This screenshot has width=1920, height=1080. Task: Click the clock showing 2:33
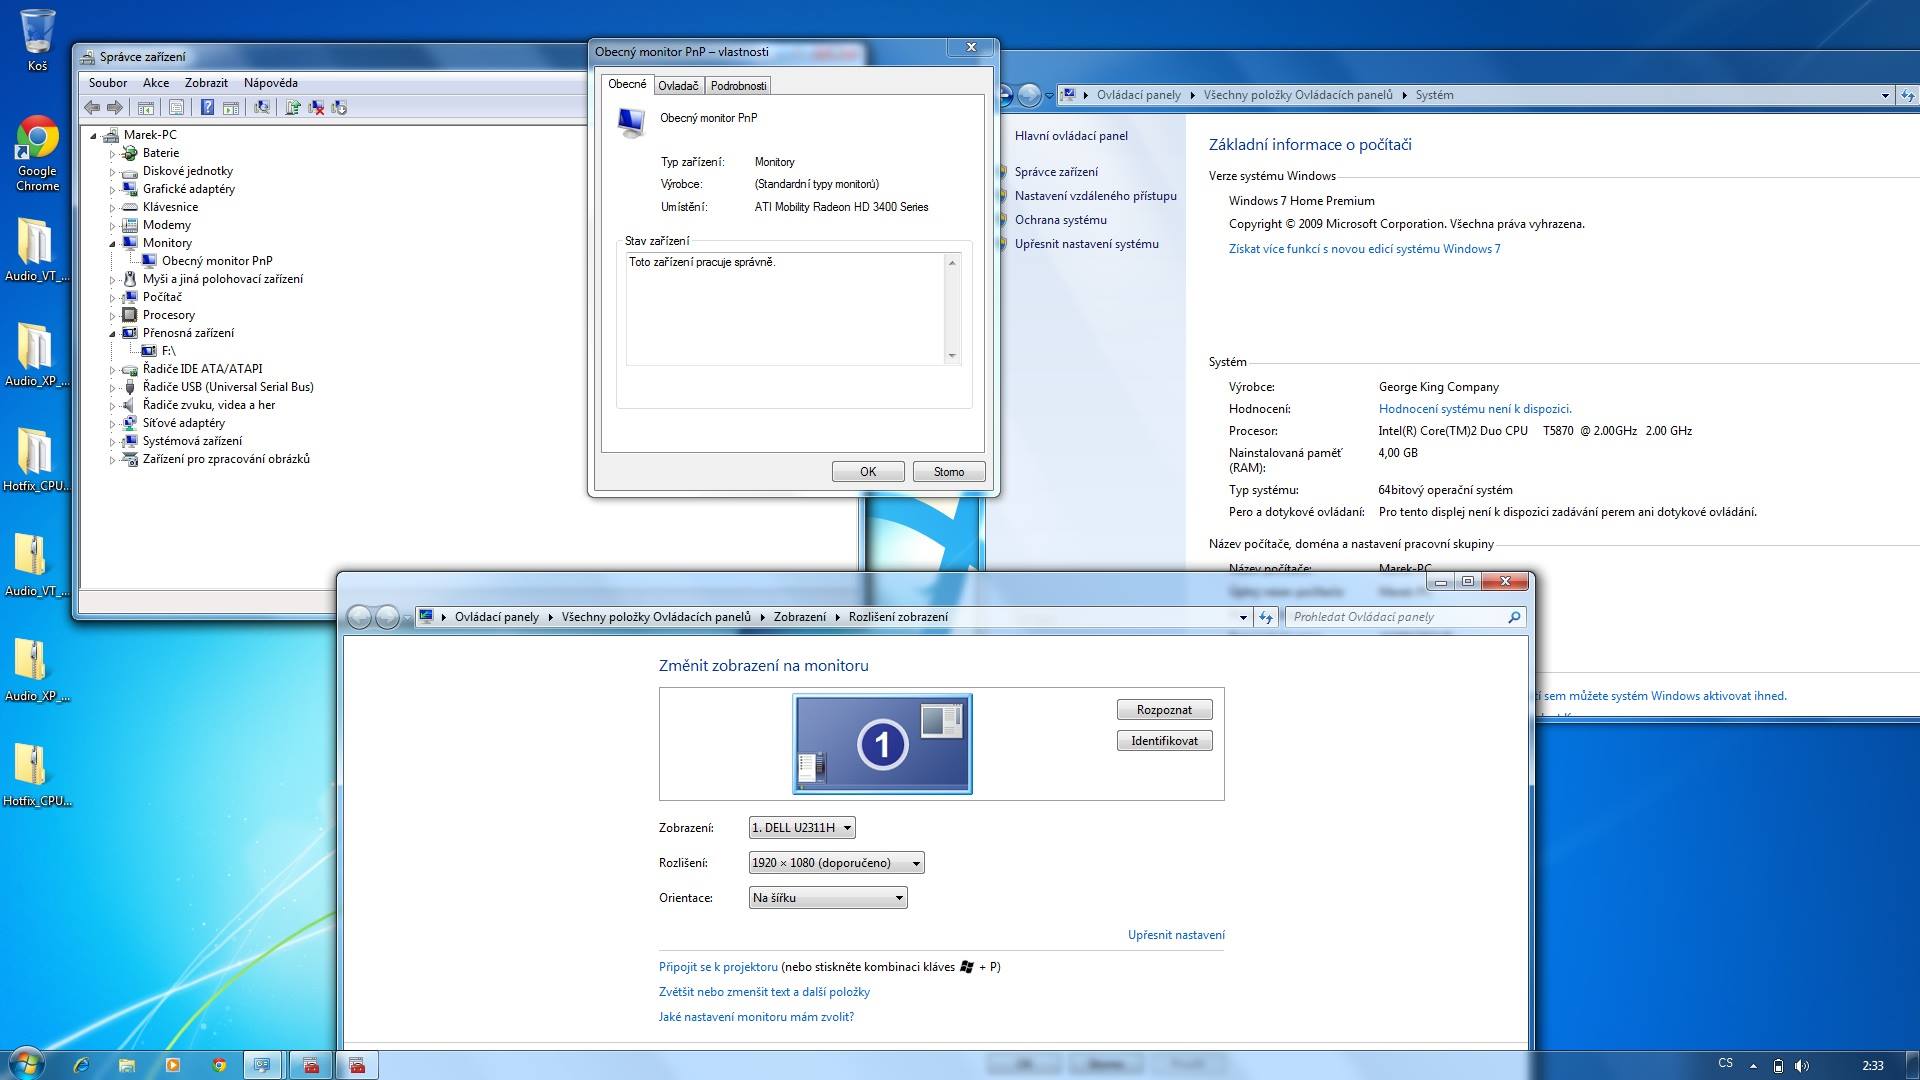(x=1873, y=1066)
